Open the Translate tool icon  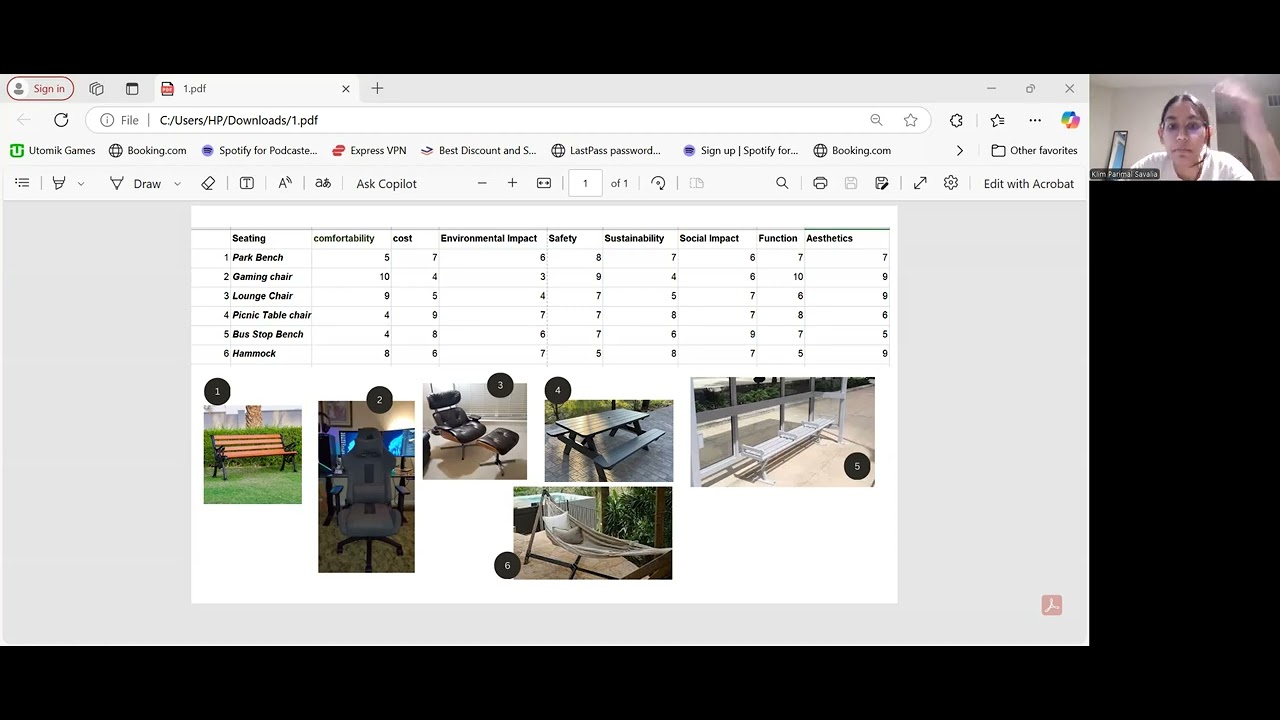coord(323,183)
